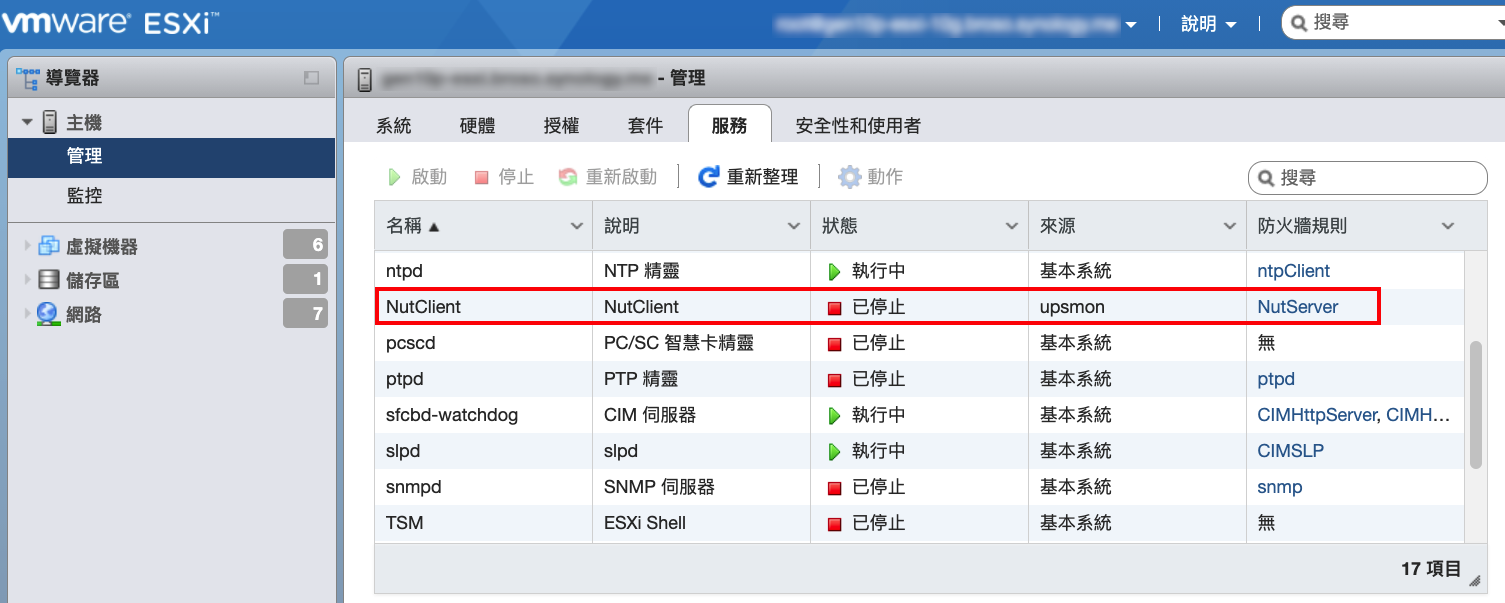Expand the 網路 tree node arrow
1505x603 pixels.
(x=28, y=314)
